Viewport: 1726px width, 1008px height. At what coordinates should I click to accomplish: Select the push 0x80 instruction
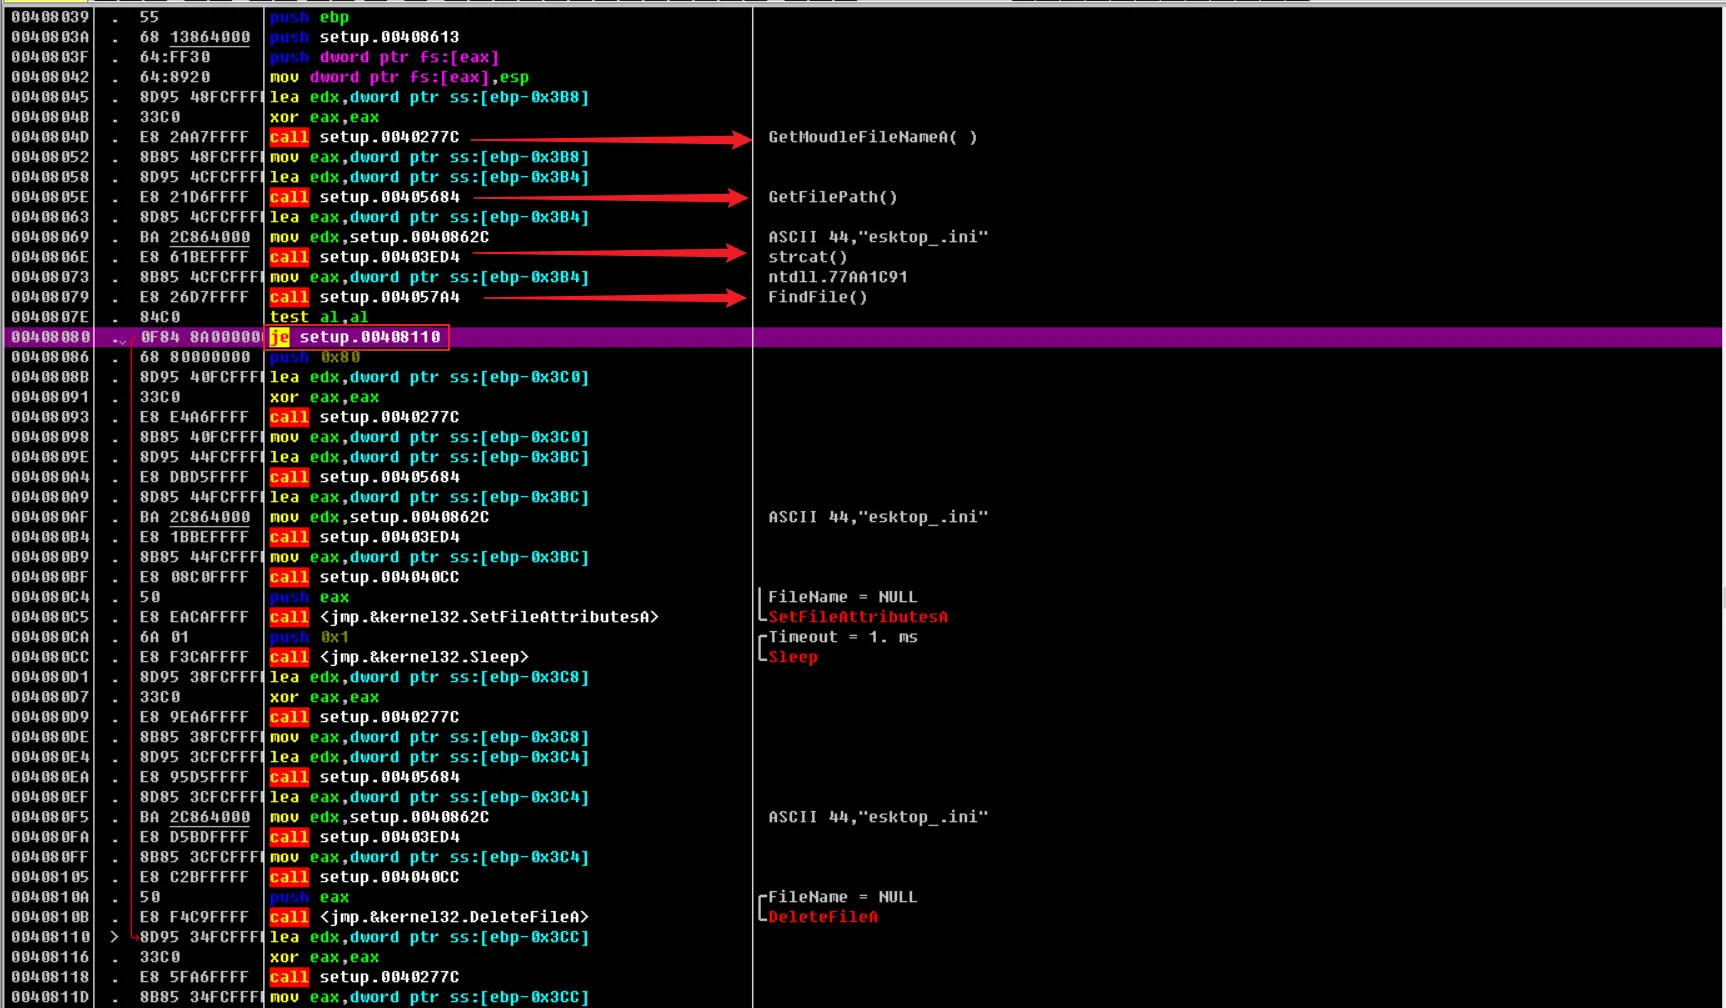pos(314,357)
